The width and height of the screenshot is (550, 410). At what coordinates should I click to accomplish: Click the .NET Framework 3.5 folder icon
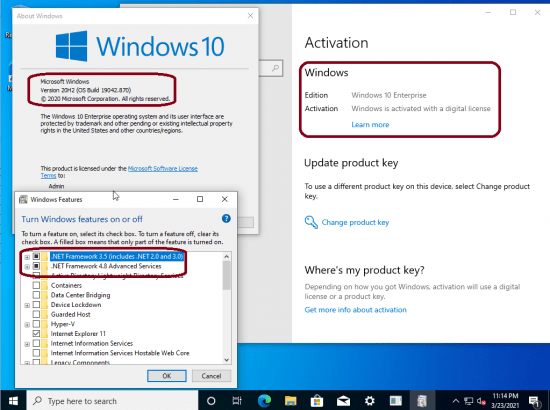(x=45, y=256)
